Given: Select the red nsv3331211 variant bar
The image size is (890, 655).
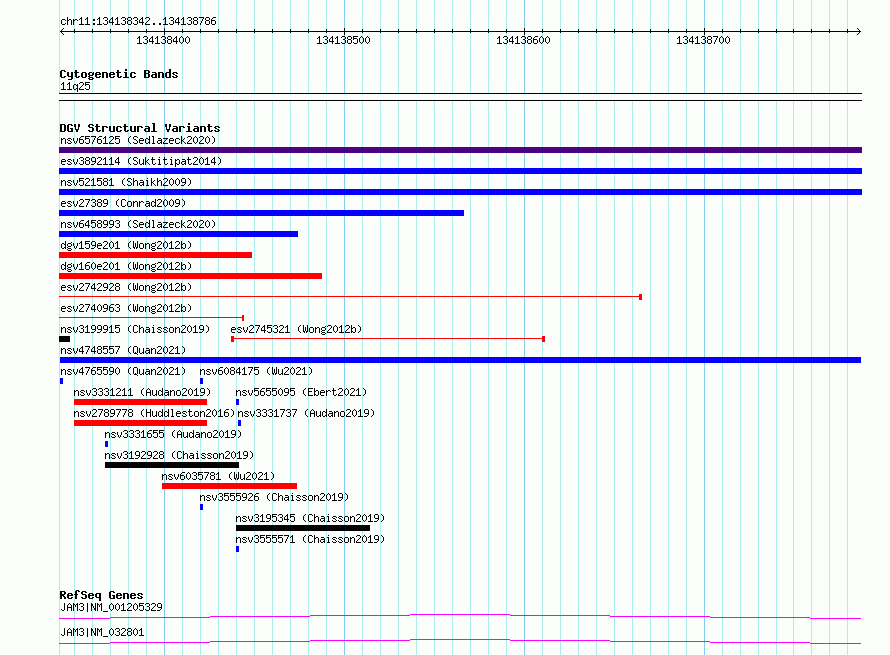Looking at the screenshot, I should coord(140,402).
